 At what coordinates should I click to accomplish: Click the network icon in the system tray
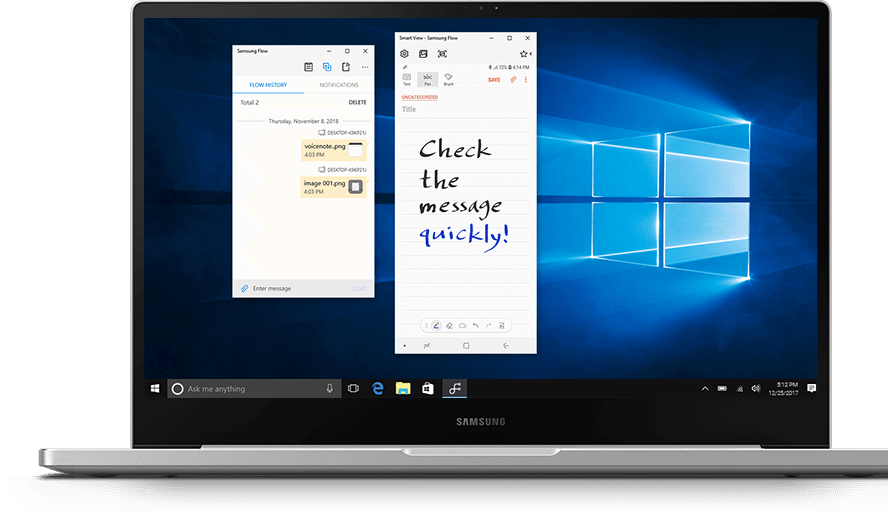point(740,388)
